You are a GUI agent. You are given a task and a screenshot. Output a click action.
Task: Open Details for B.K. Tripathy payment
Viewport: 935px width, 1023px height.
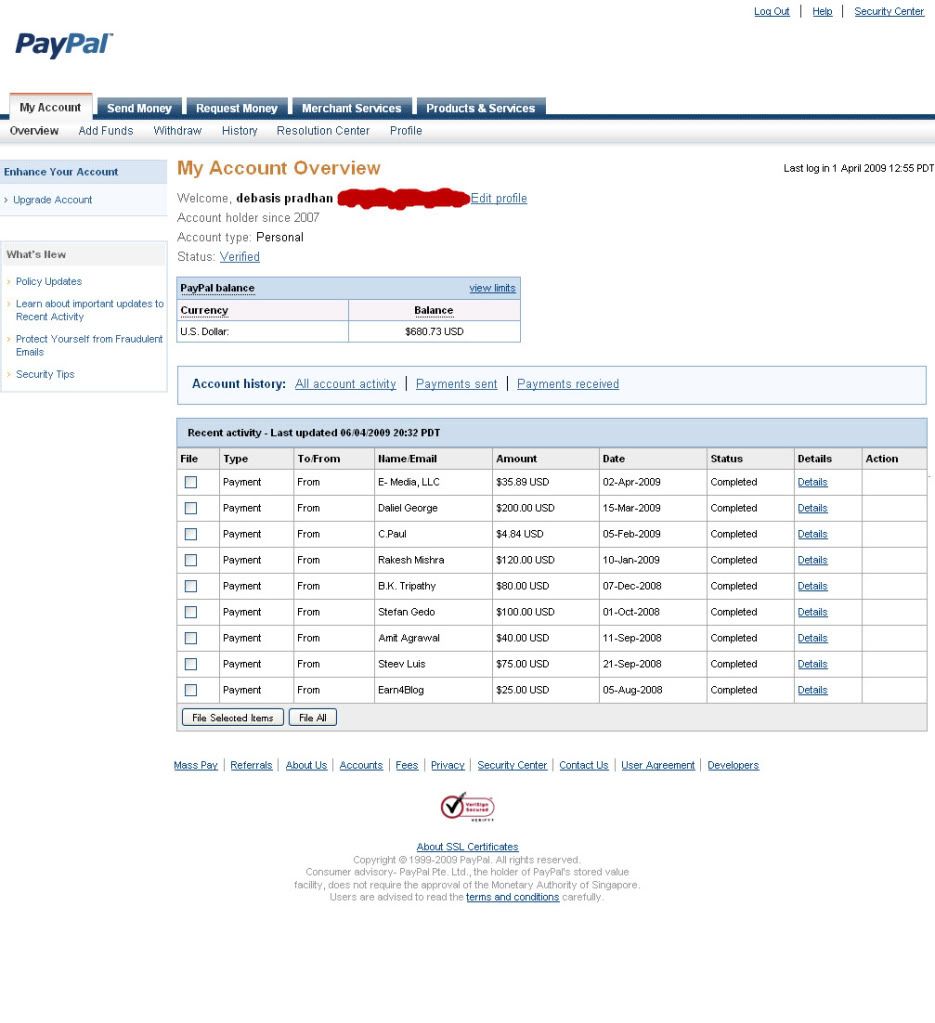coord(812,587)
